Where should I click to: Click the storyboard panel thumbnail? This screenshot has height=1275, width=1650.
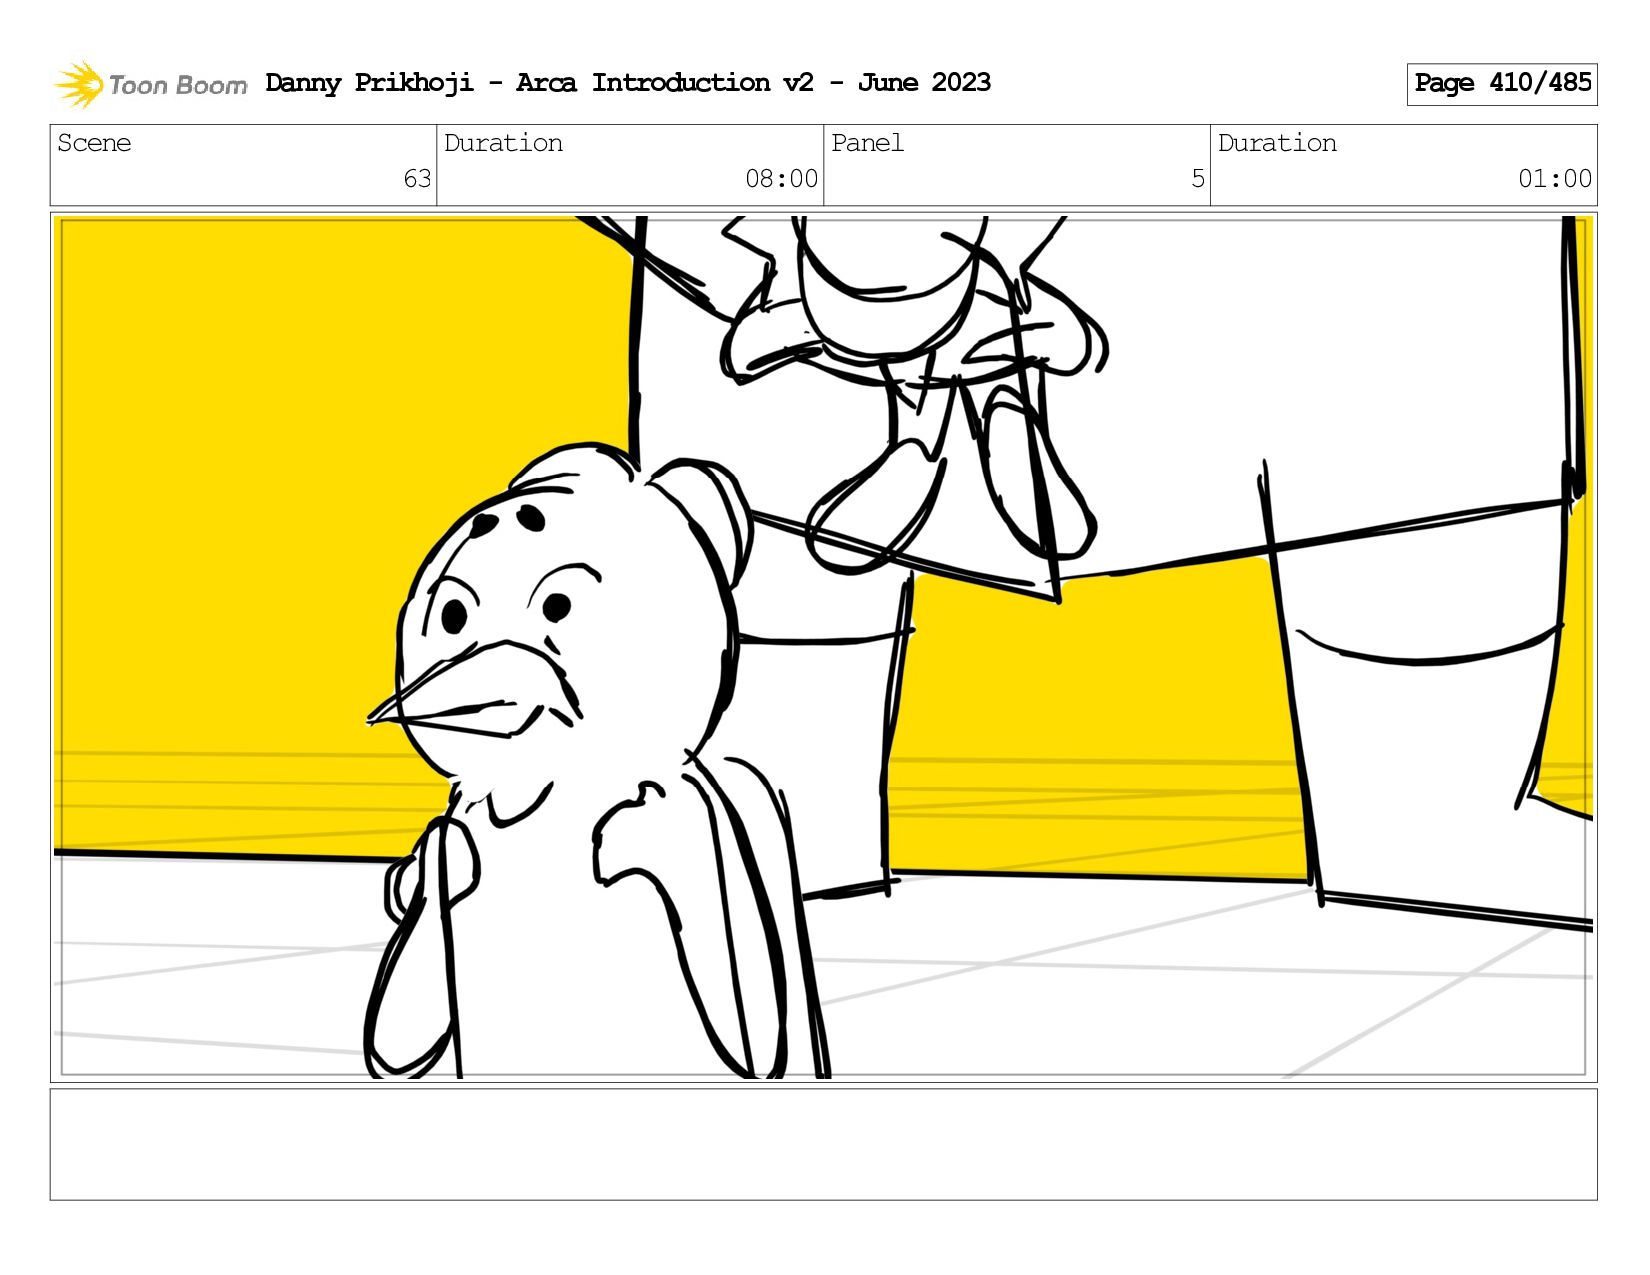click(824, 647)
